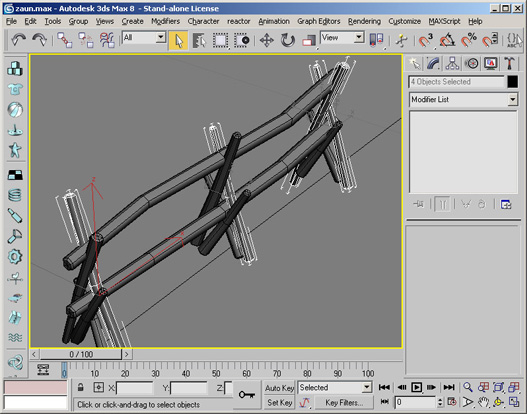Choose the Rectangular Selection Region tool
527x414 pixels.
point(220,40)
